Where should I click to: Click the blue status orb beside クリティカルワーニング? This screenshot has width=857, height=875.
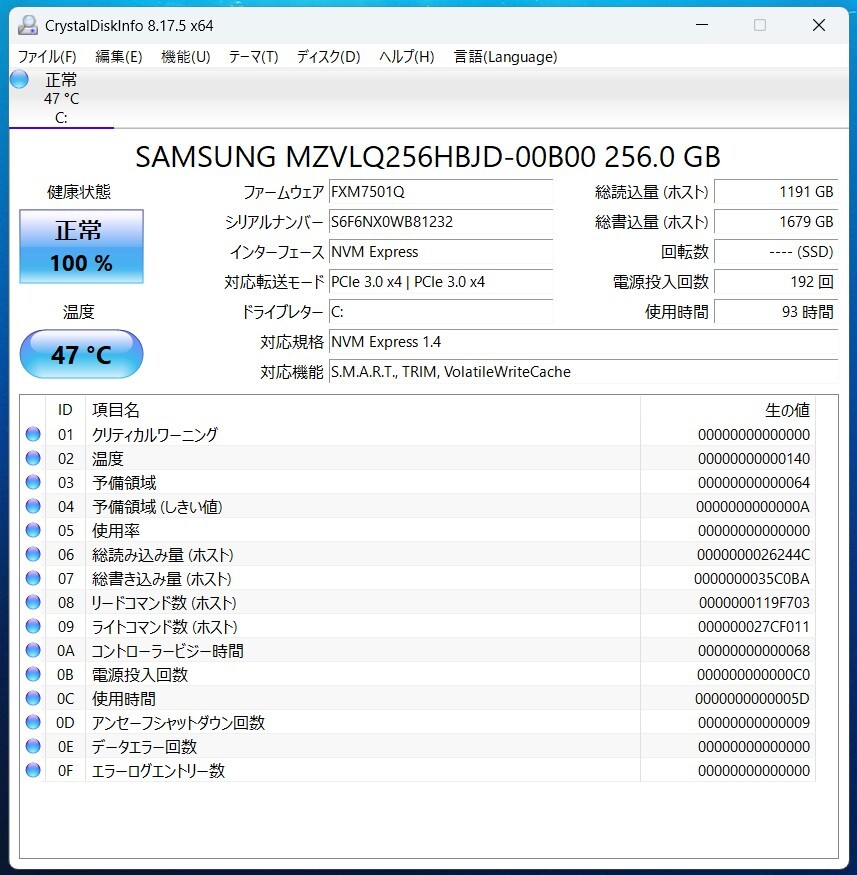click(33, 434)
